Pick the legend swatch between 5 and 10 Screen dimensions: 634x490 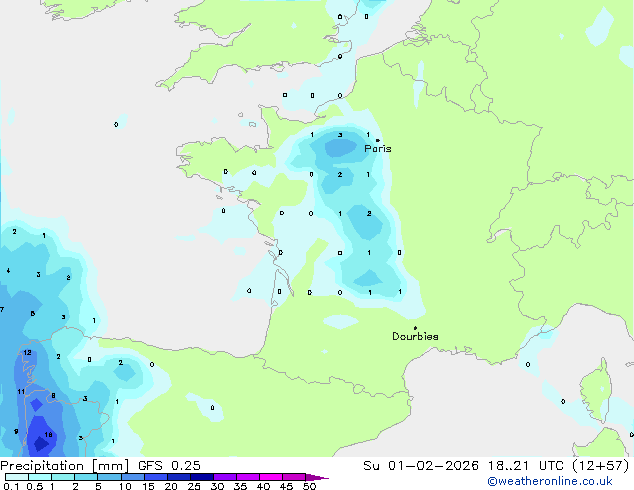click(x=110, y=477)
